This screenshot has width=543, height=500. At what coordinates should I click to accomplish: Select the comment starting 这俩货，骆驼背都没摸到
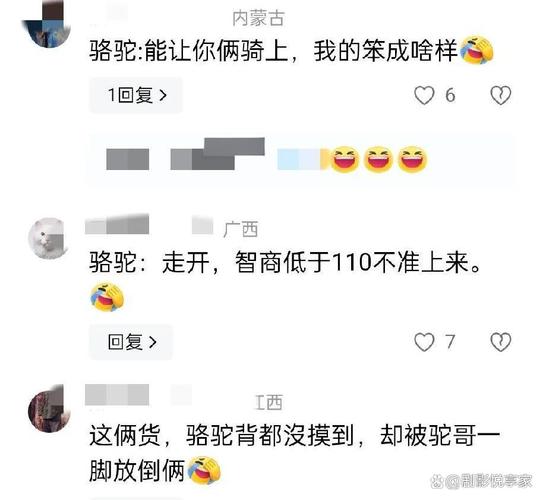click(x=294, y=453)
